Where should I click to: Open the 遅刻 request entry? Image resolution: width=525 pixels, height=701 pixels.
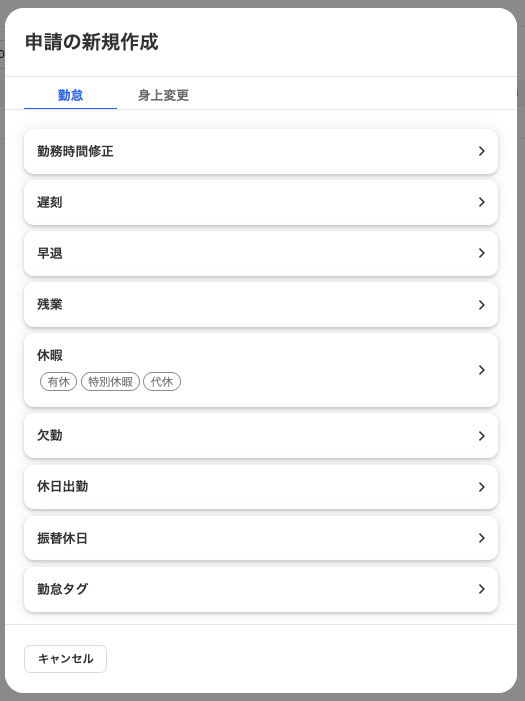point(261,203)
